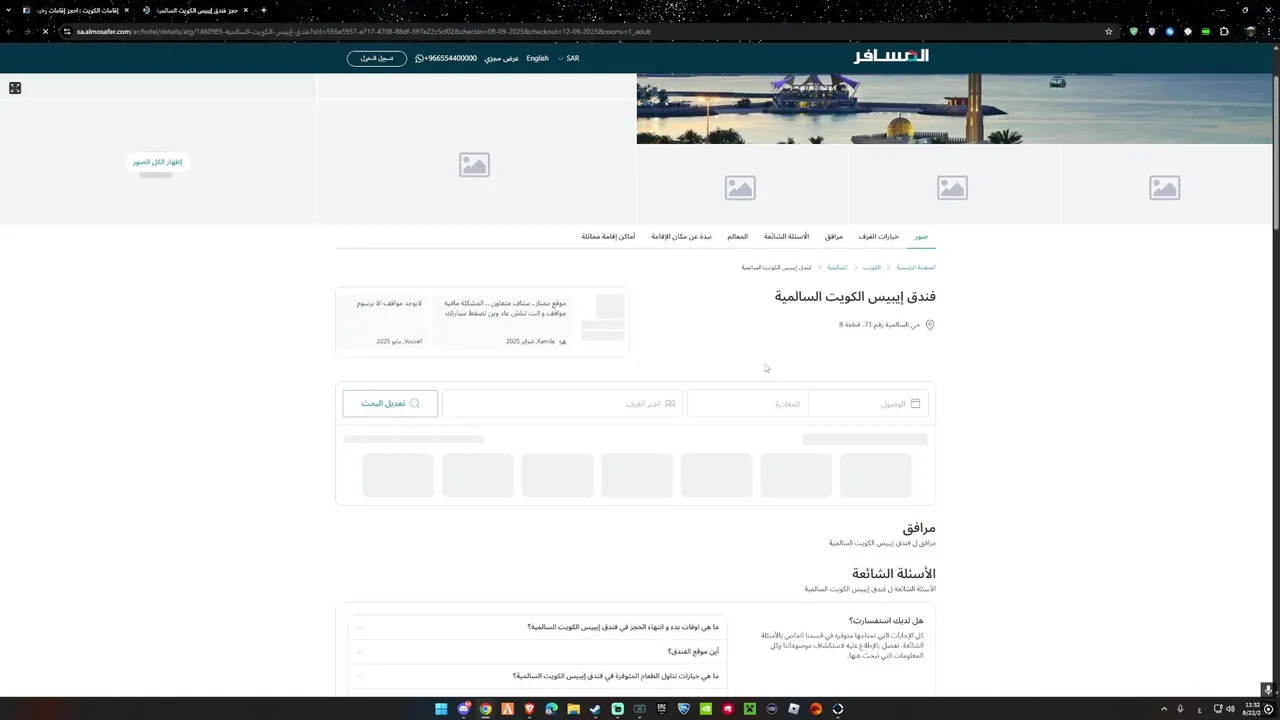Open the photo gallery fullscreen icon

pyautogui.click(x=15, y=88)
